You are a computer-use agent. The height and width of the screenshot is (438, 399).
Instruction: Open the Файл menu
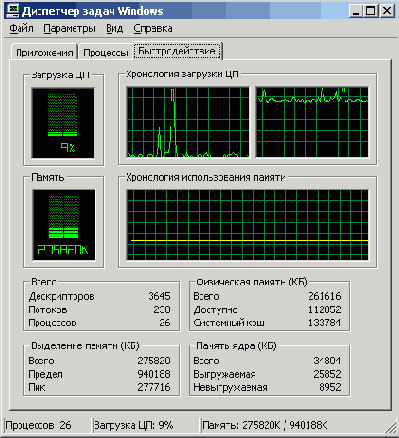(21, 29)
